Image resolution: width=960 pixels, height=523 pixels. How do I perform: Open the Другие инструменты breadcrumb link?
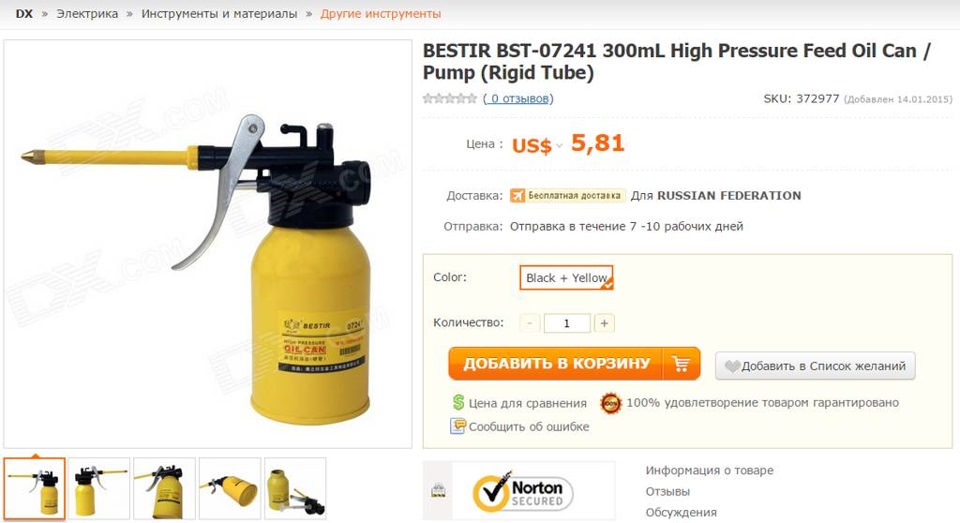tap(380, 13)
